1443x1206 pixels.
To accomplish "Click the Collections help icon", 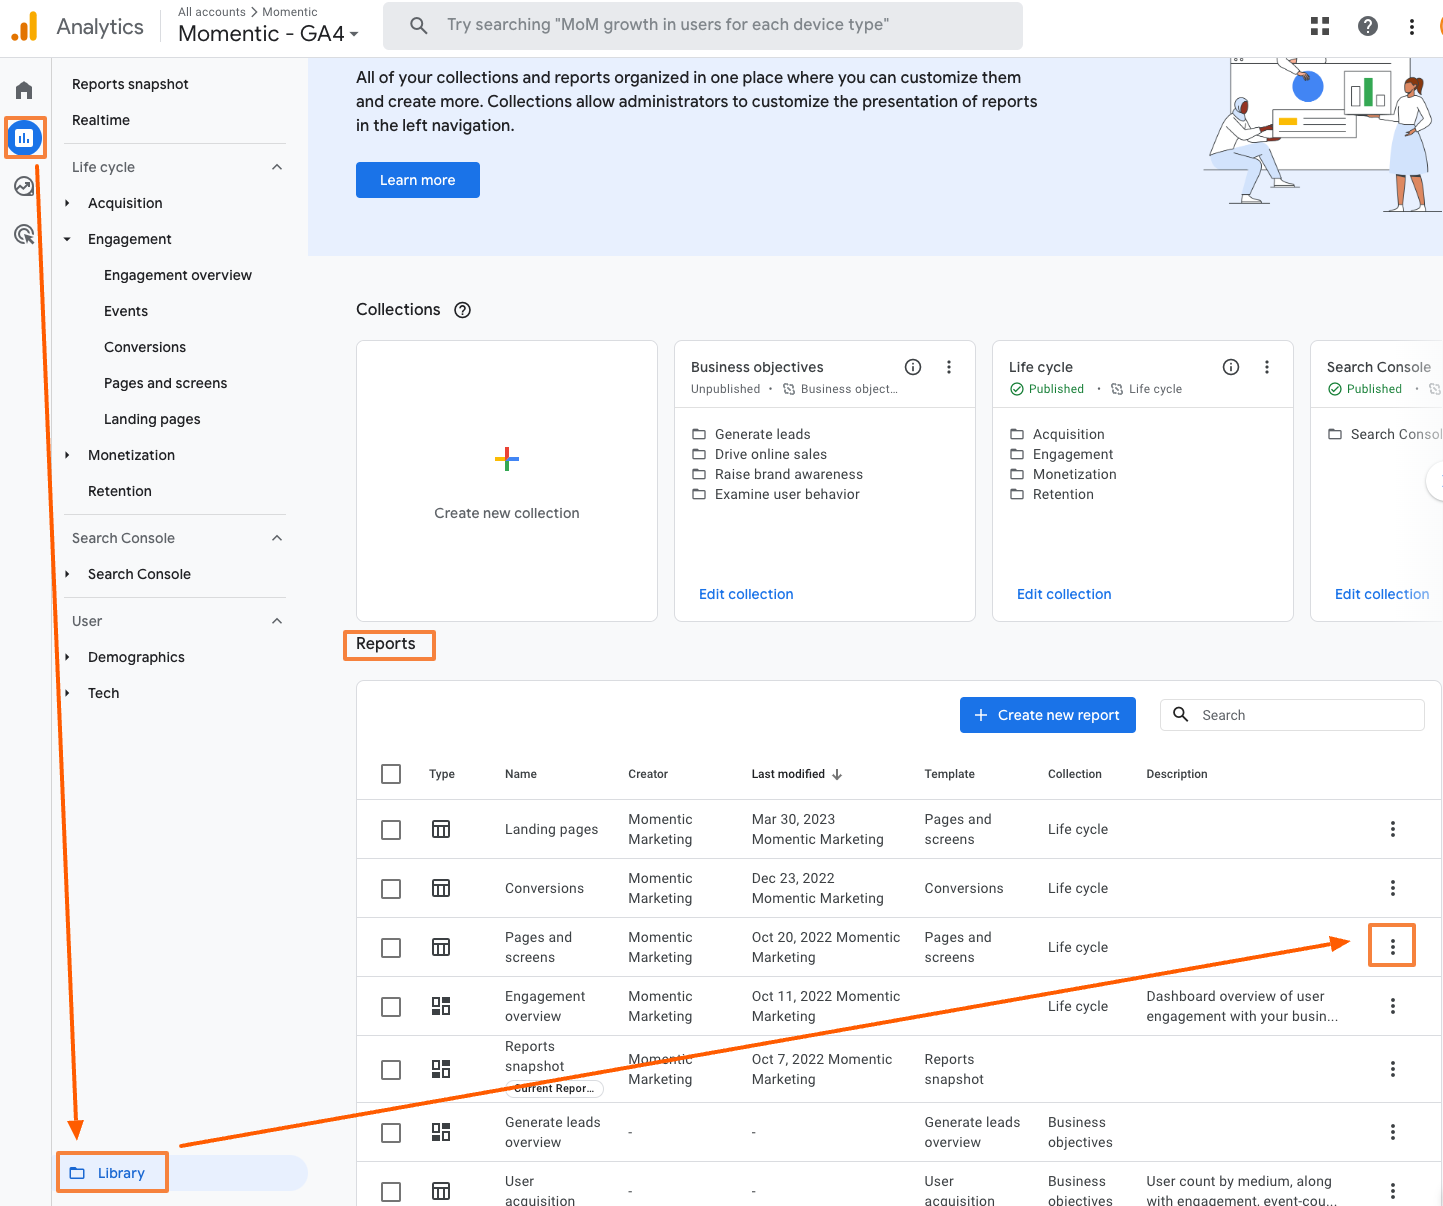I will [x=462, y=310].
